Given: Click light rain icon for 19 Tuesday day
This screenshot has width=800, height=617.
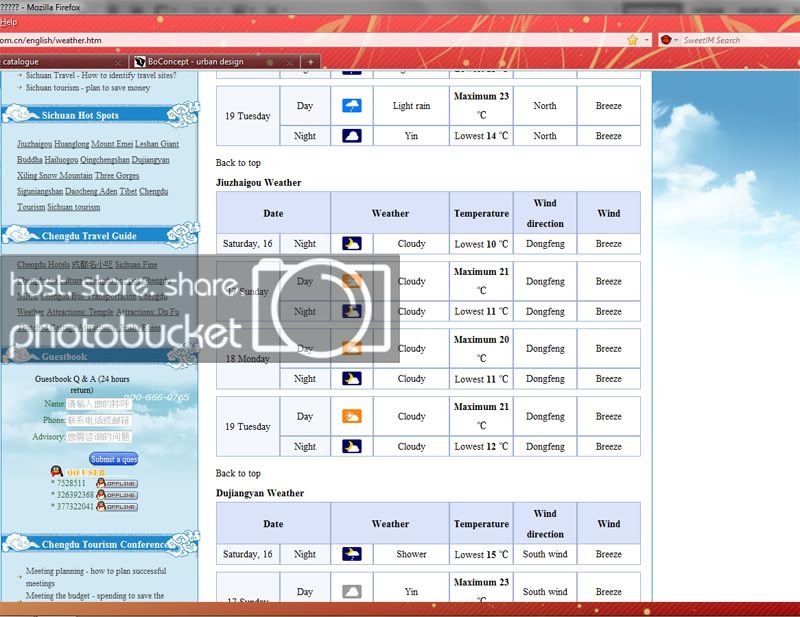Looking at the screenshot, I should 352,106.
